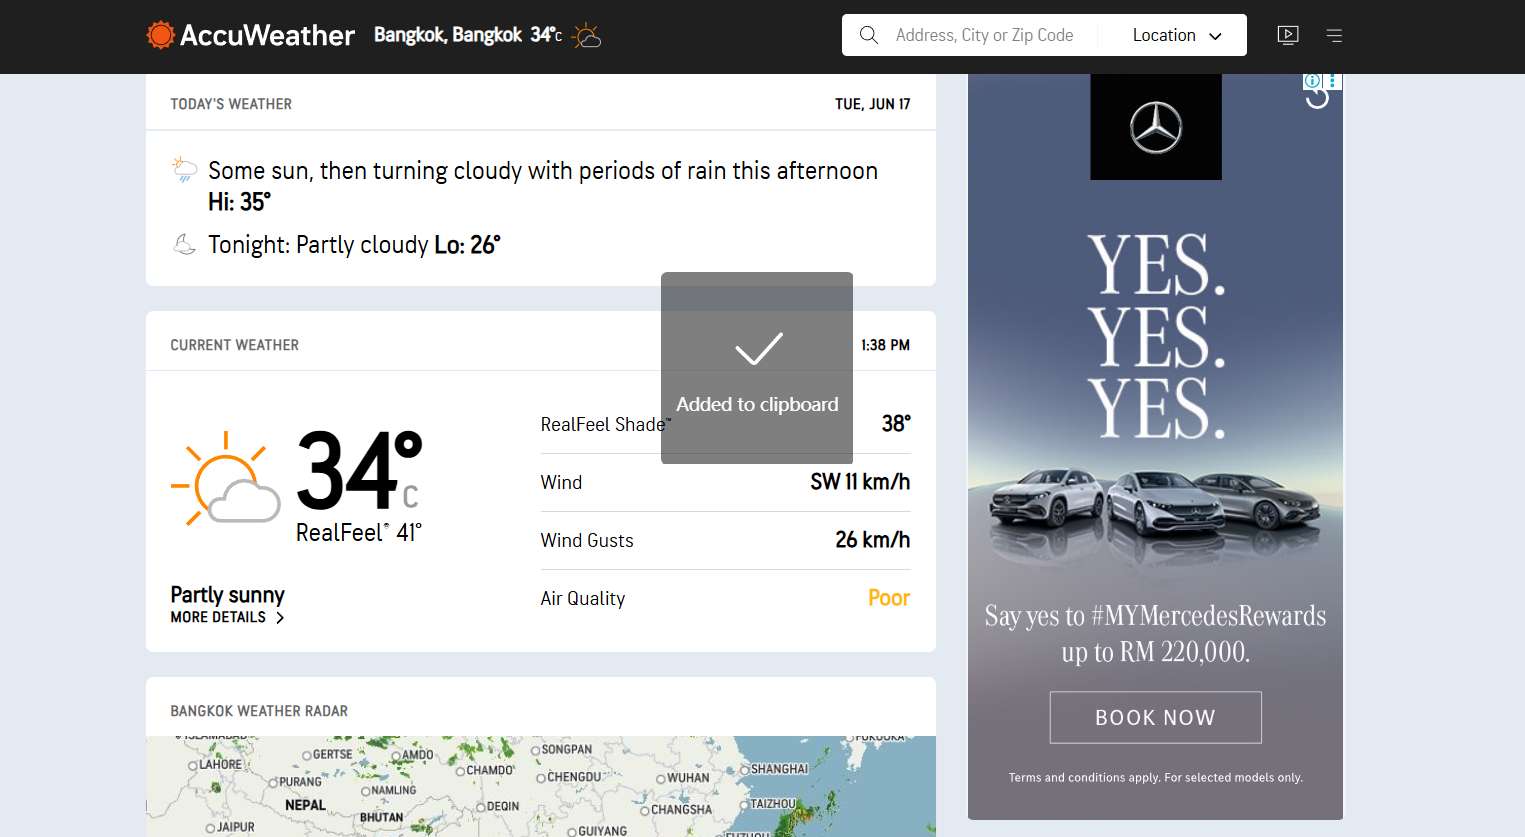Click the weather radar map
Screen dimensions: 1525x837
(x=541, y=786)
